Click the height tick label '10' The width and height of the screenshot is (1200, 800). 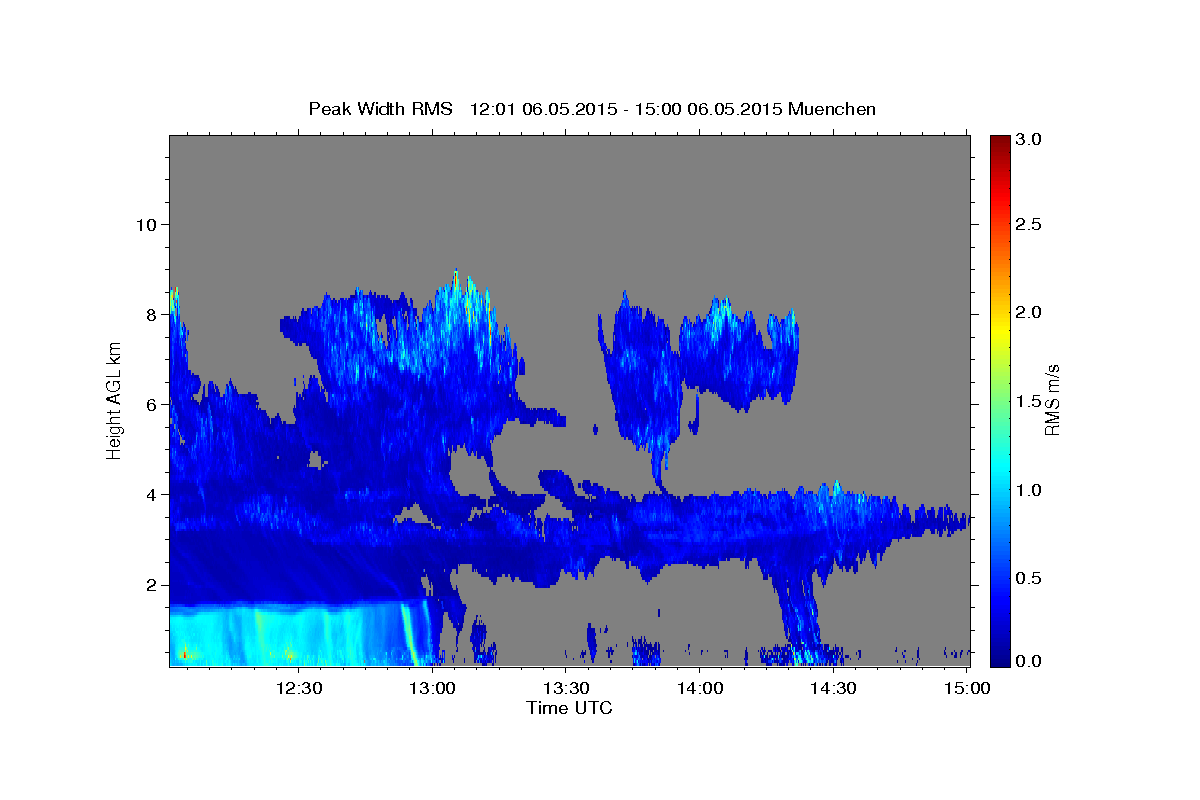[146, 224]
